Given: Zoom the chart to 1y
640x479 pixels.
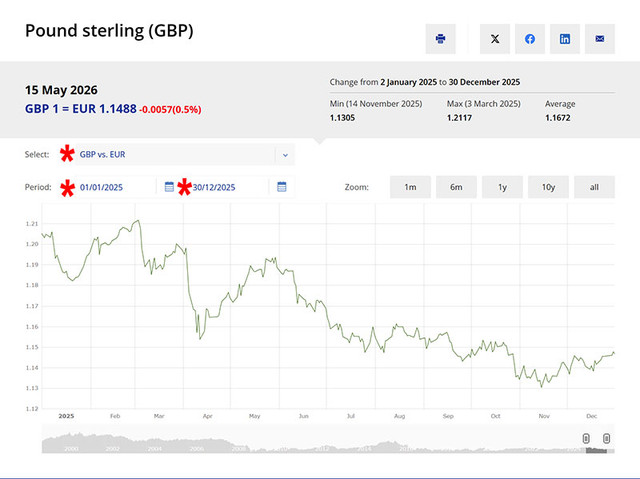Looking at the screenshot, I should click(x=502, y=187).
